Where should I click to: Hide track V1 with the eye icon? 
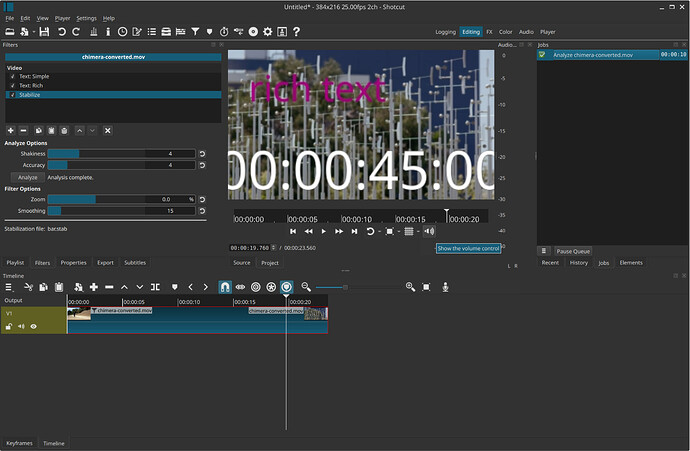click(x=33, y=326)
